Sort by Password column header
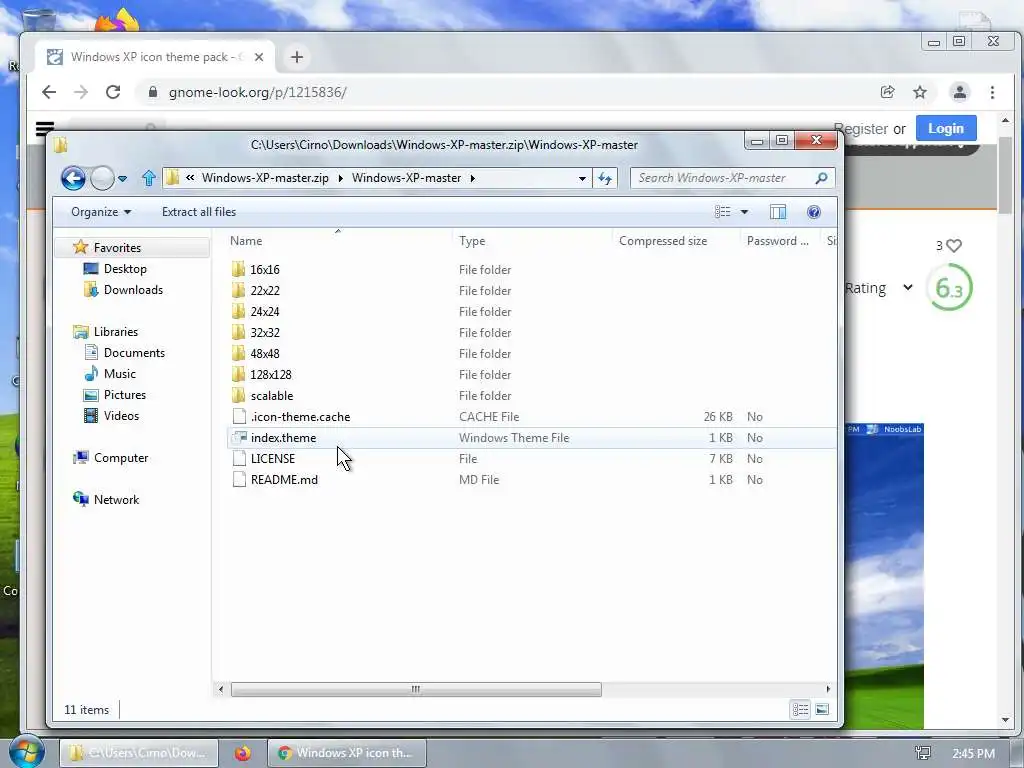The width and height of the screenshot is (1024, 768). (x=780, y=240)
